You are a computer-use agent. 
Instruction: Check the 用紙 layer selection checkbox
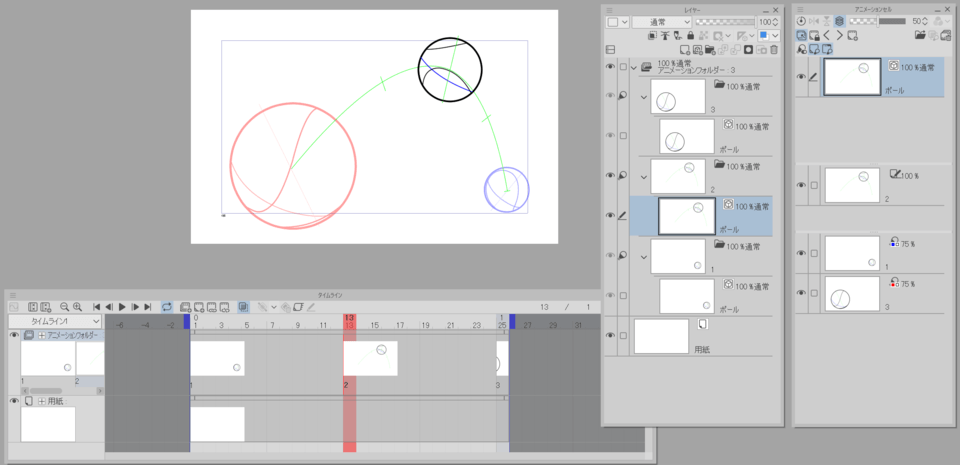pyautogui.click(x=623, y=336)
